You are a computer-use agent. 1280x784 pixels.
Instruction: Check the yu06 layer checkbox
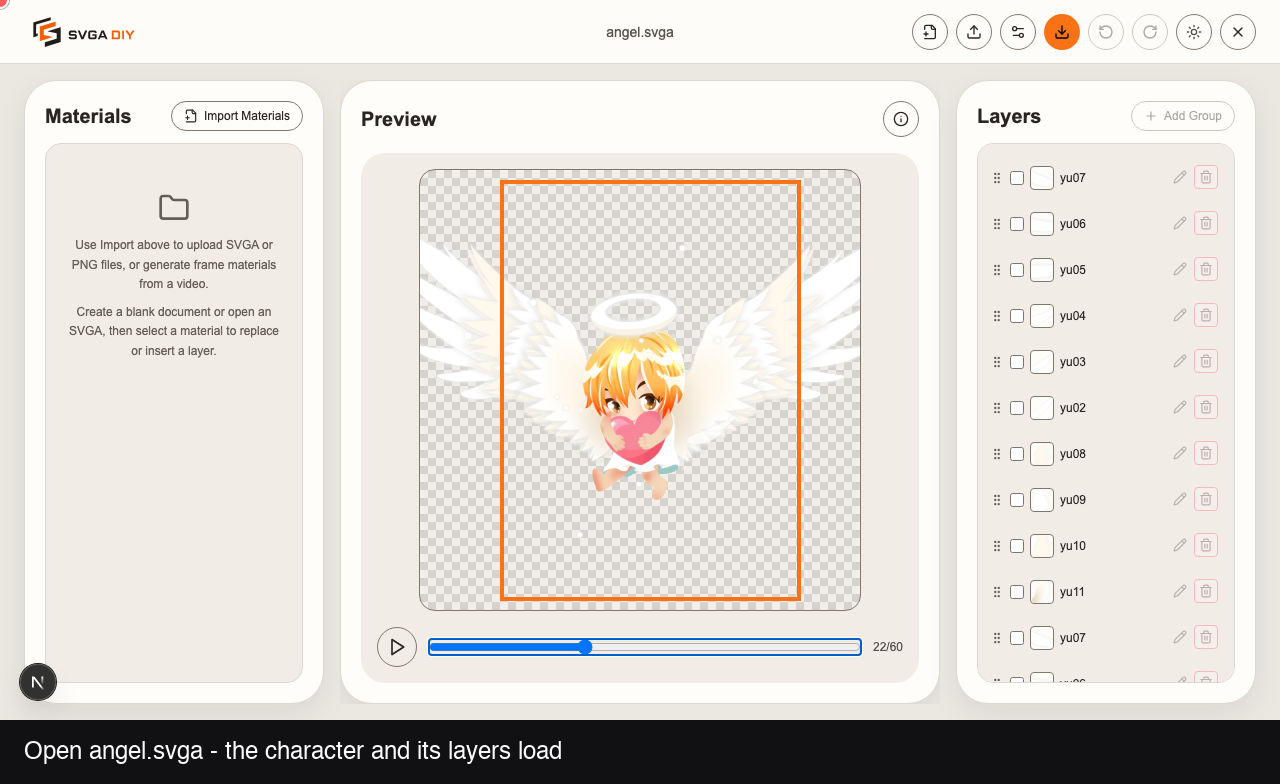1017,224
